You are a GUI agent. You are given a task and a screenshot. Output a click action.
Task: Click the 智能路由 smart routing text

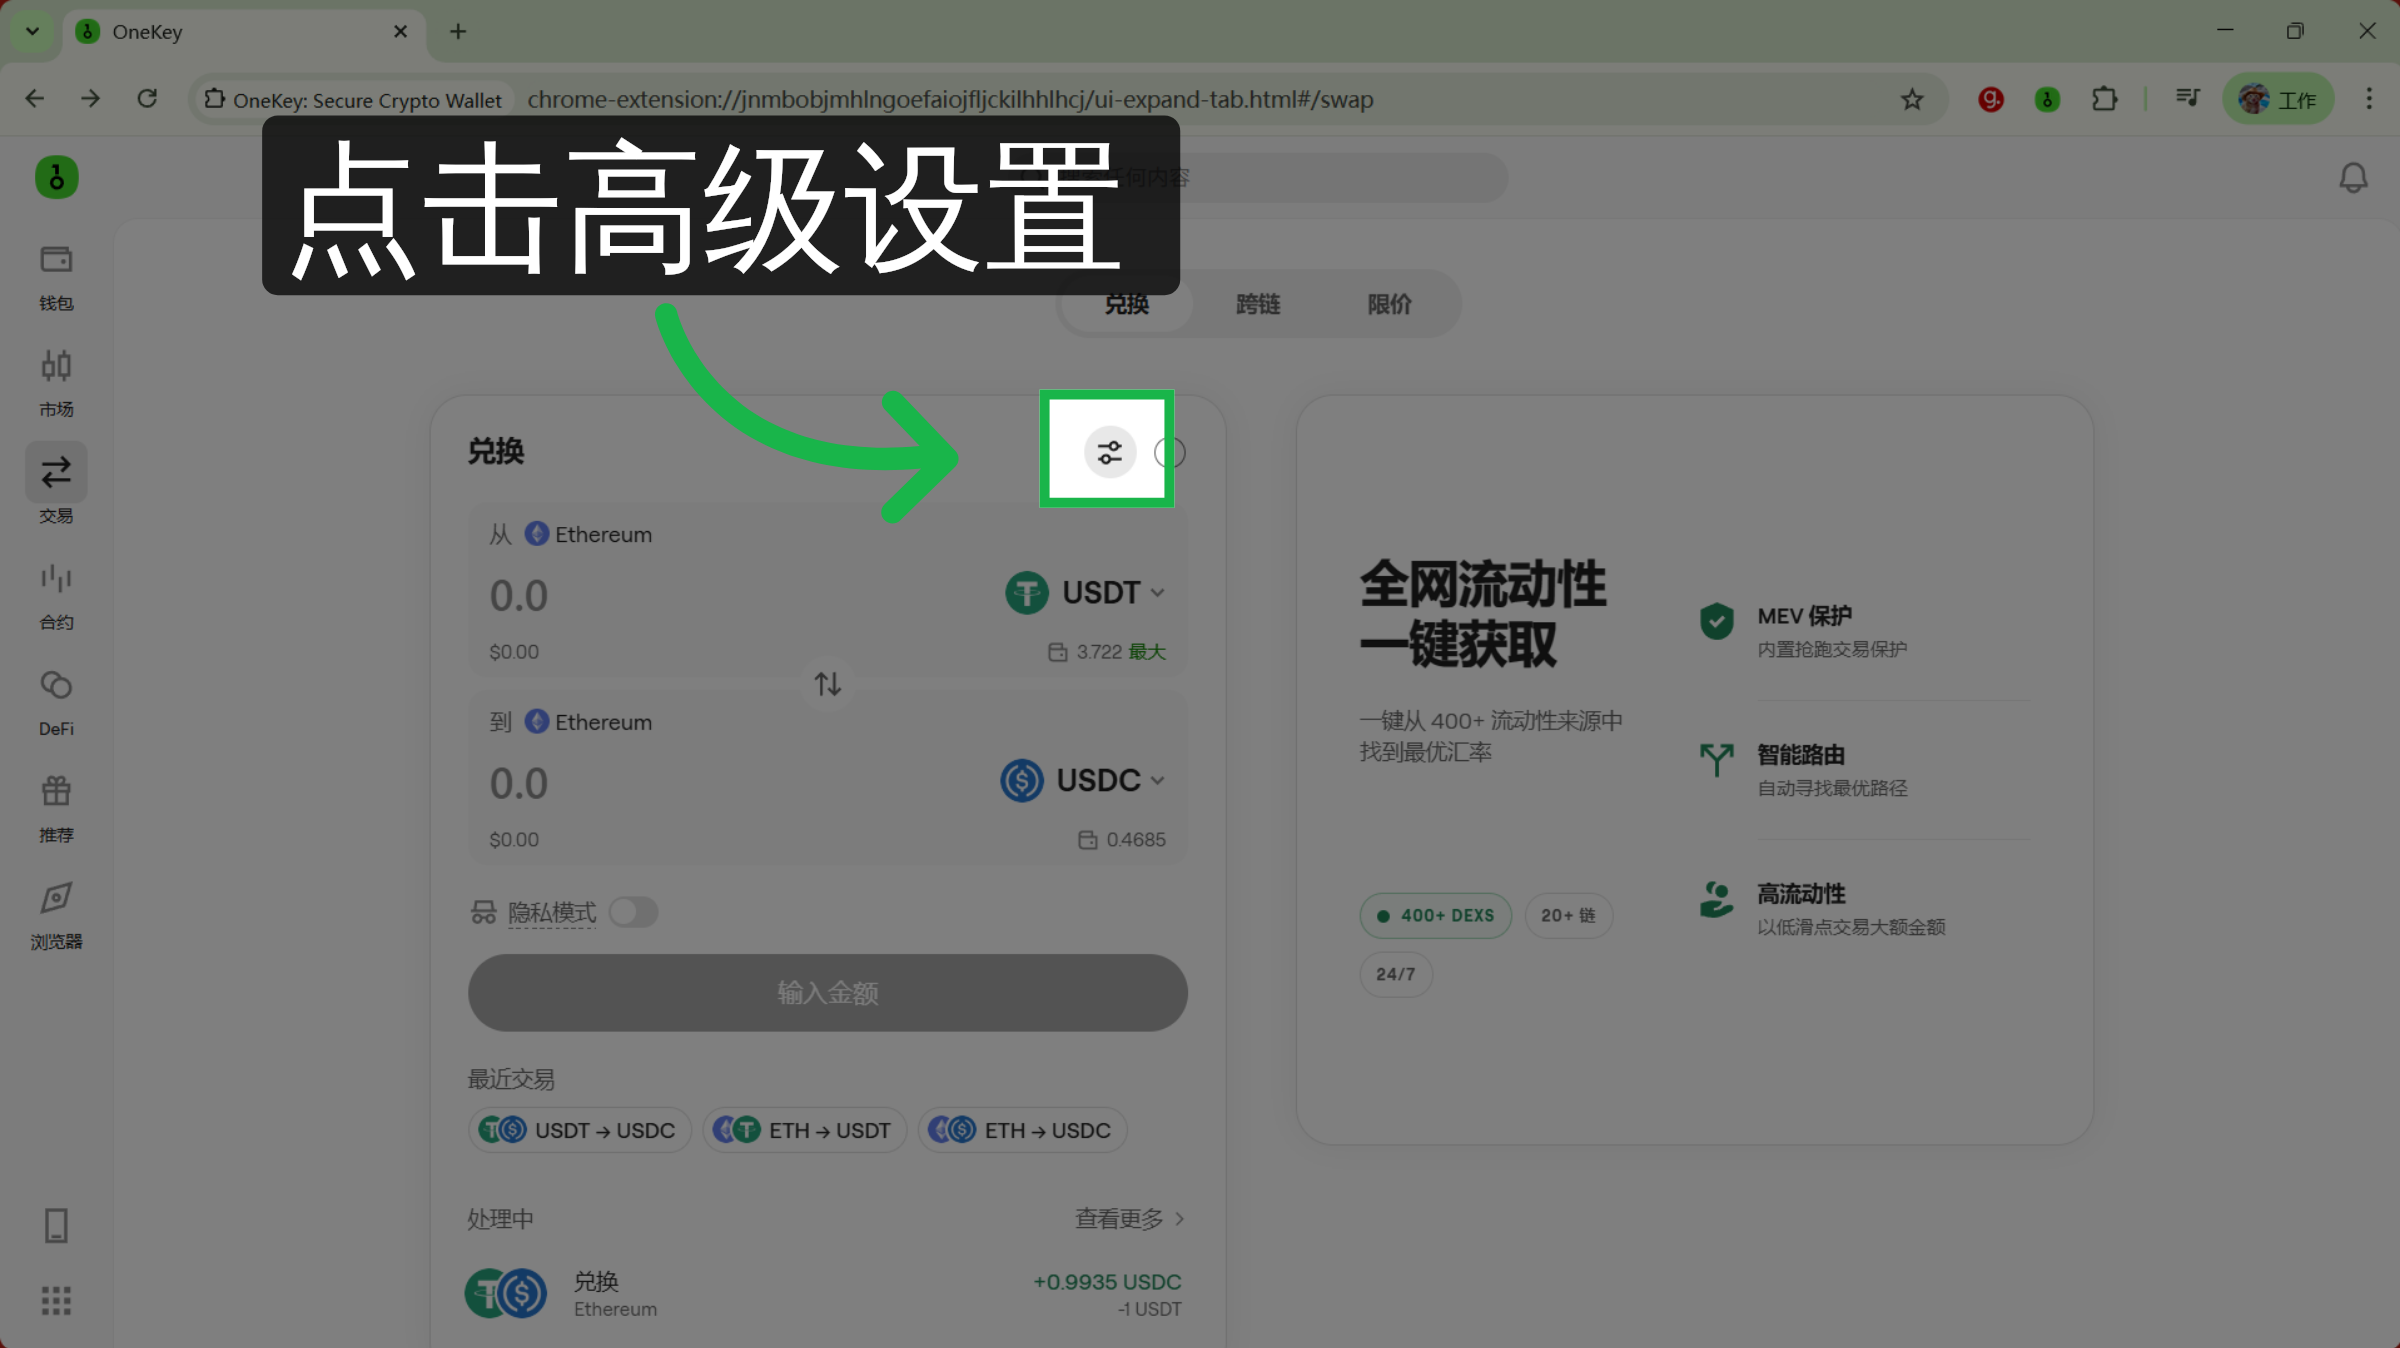(x=1801, y=755)
